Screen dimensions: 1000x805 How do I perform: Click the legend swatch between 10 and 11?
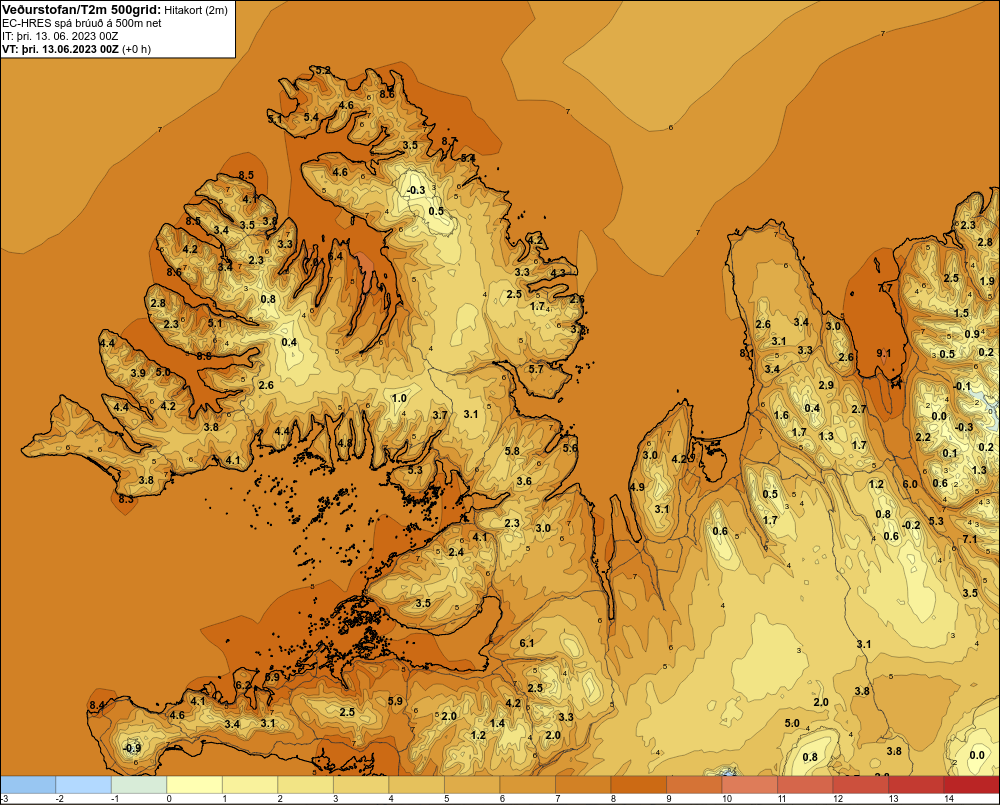pyautogui.click(x=749, y=785)
